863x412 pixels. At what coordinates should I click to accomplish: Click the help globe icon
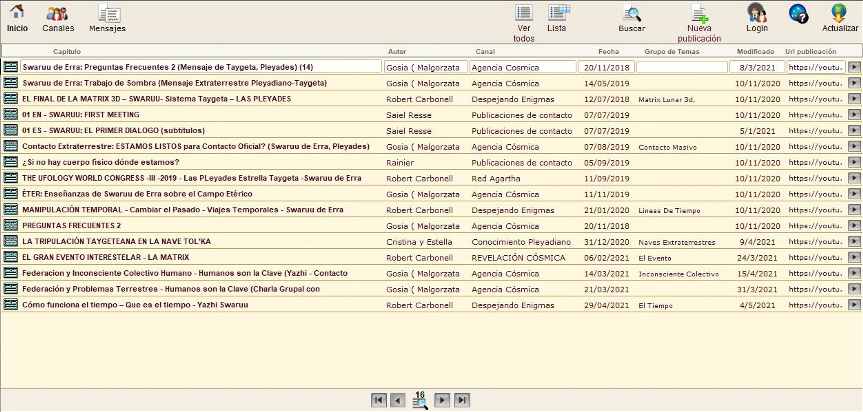click(x=799, y=14)
